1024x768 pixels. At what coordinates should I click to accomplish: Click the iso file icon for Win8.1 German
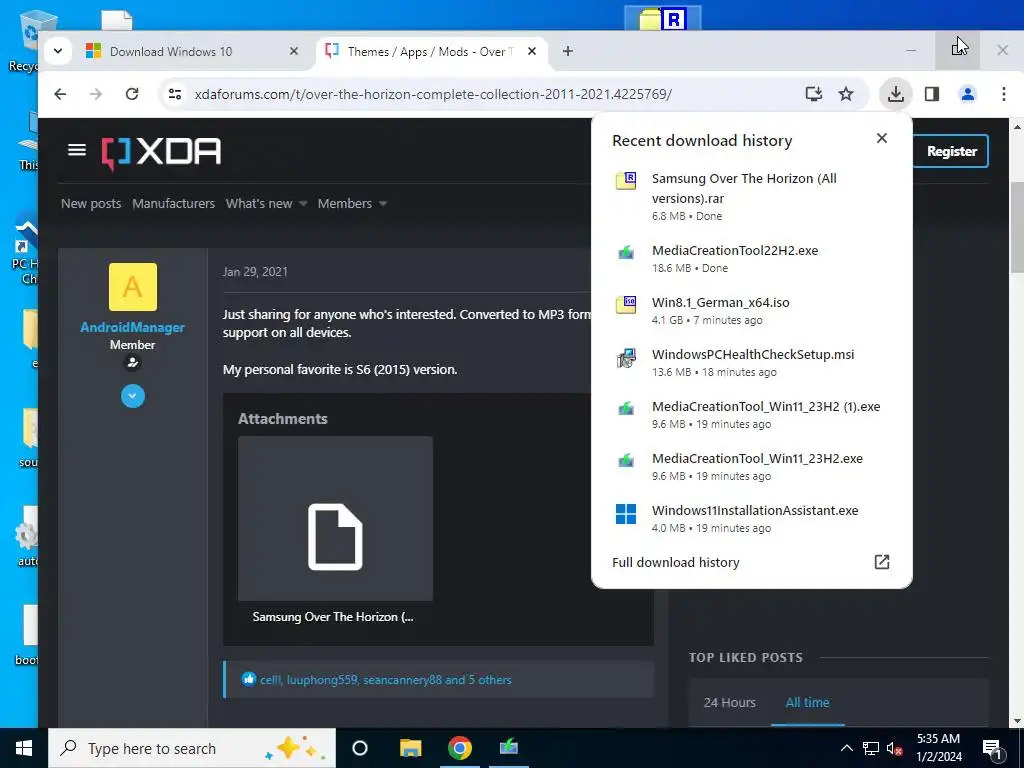coord(626,304)
